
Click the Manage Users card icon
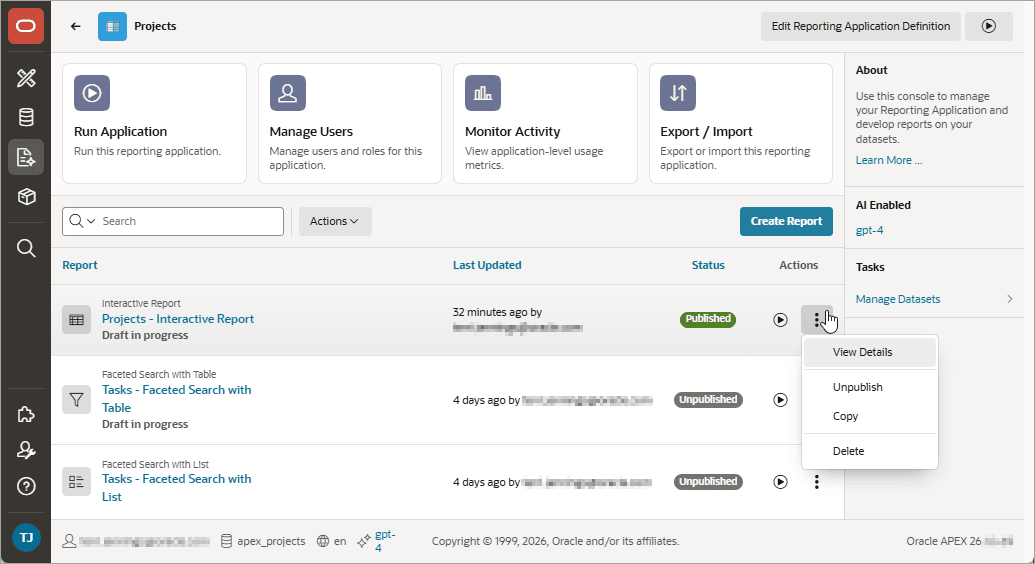click(287, 93)
